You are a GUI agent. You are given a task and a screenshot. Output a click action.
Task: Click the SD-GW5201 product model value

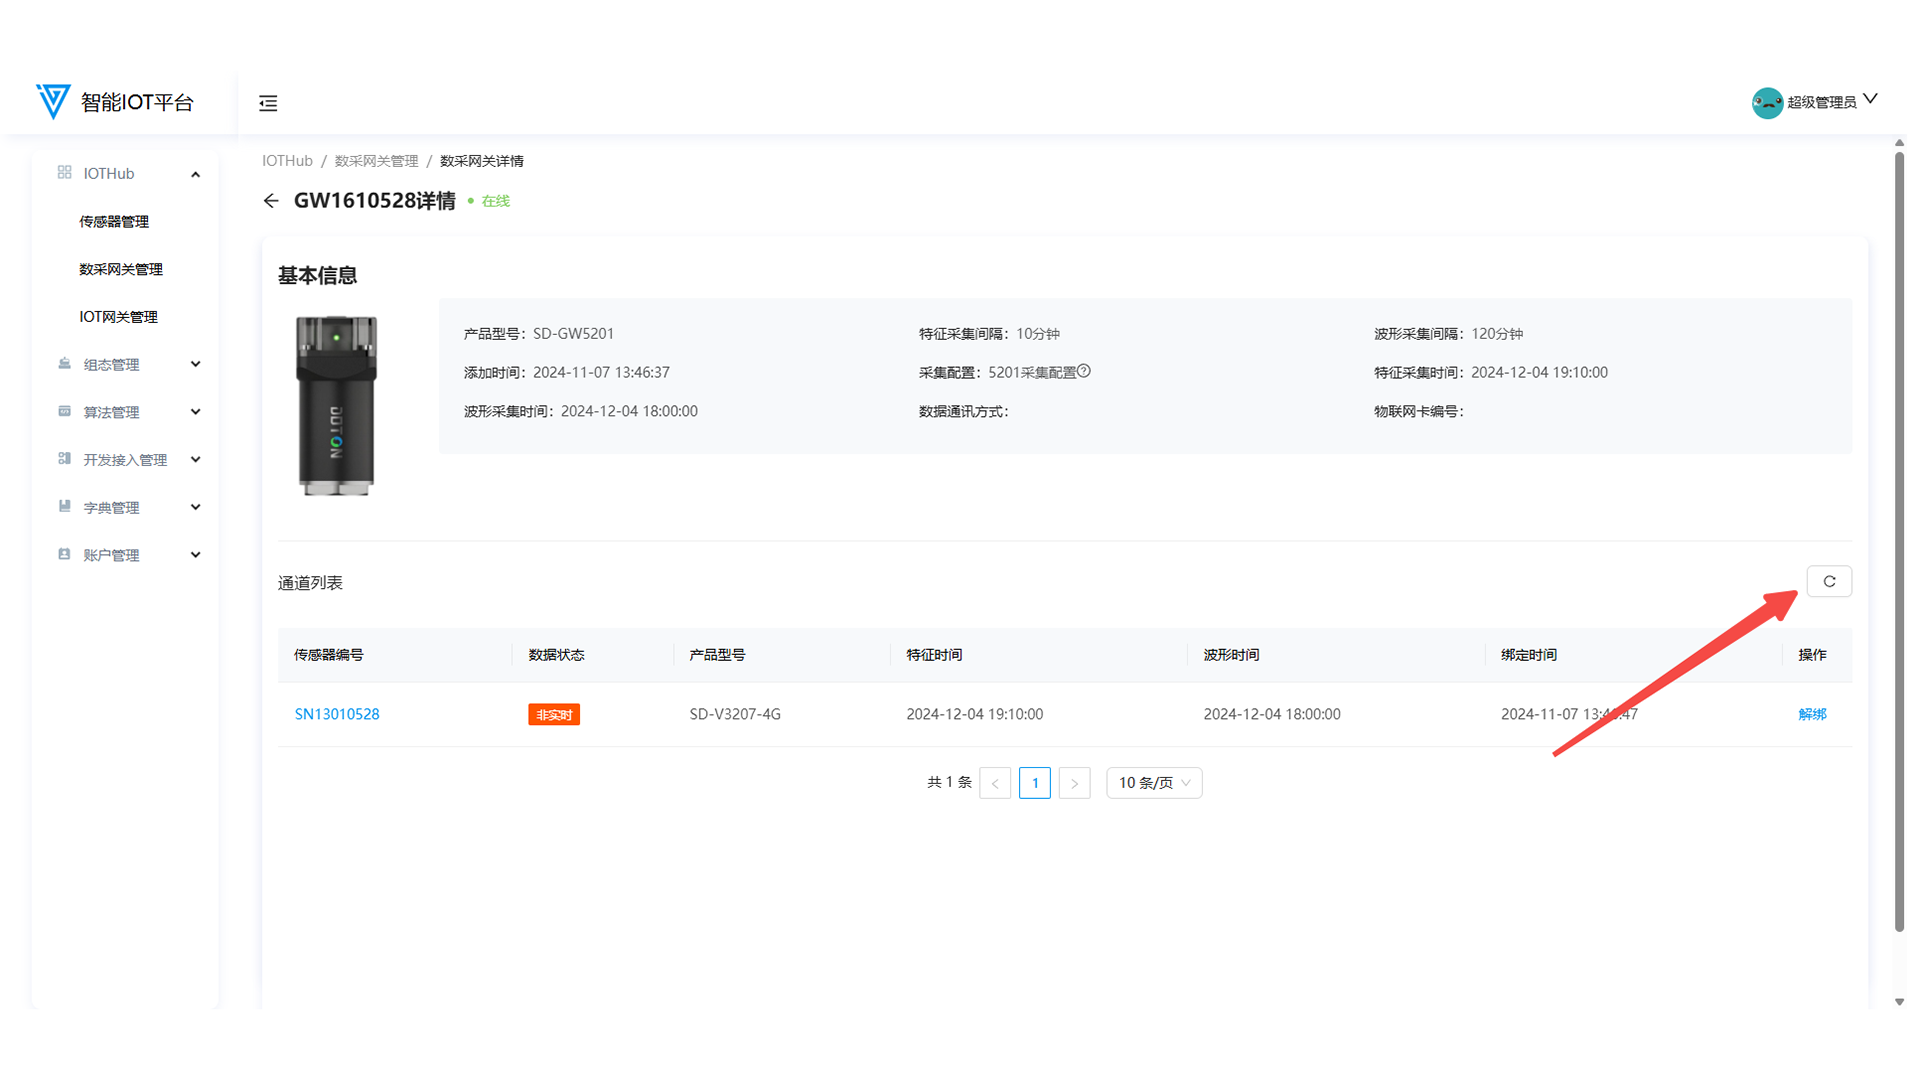point(573,334)
